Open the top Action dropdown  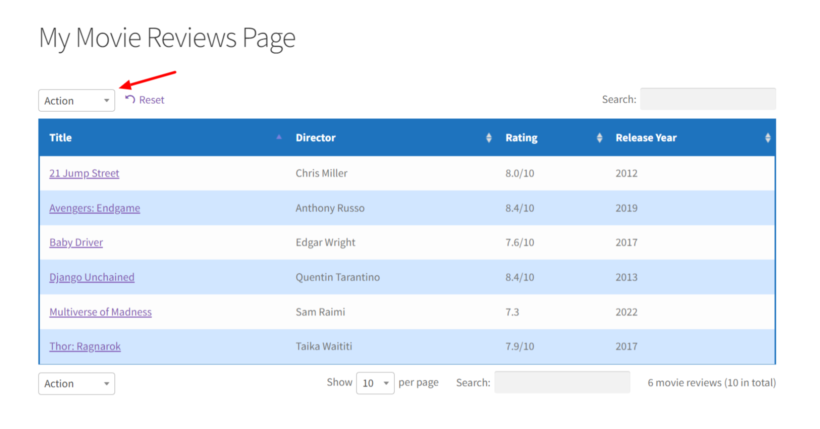click(76, 100)
